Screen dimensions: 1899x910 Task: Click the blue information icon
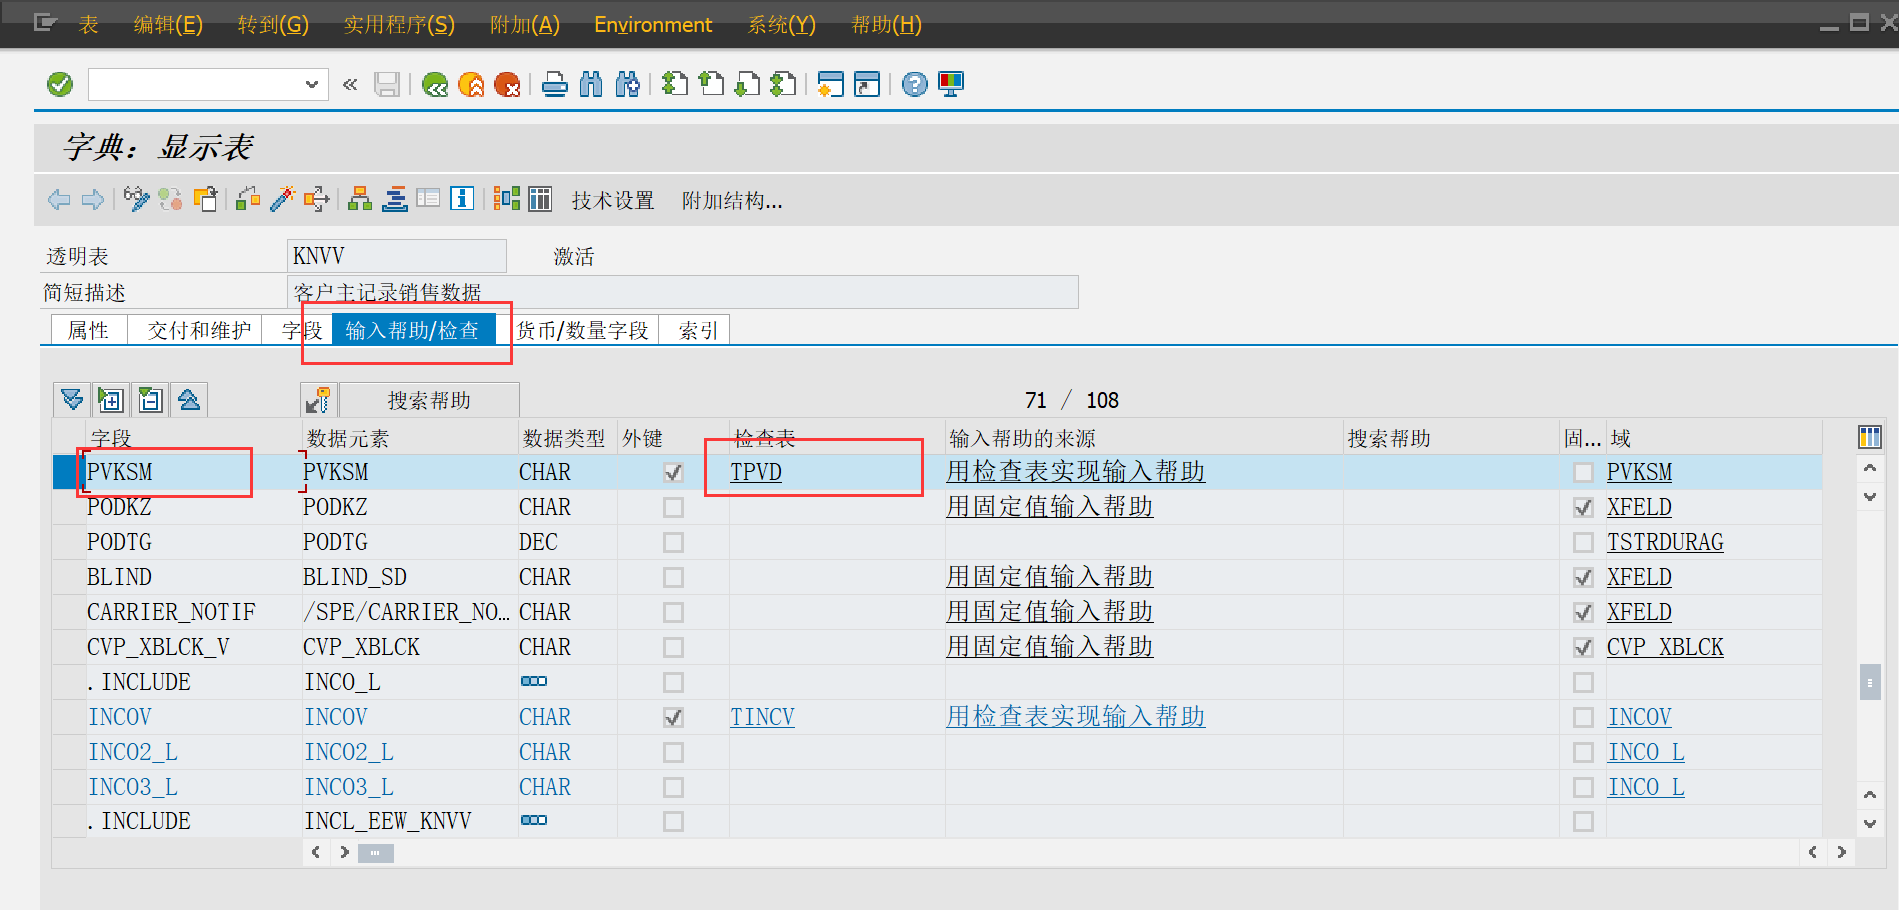(x=462, y=199)
